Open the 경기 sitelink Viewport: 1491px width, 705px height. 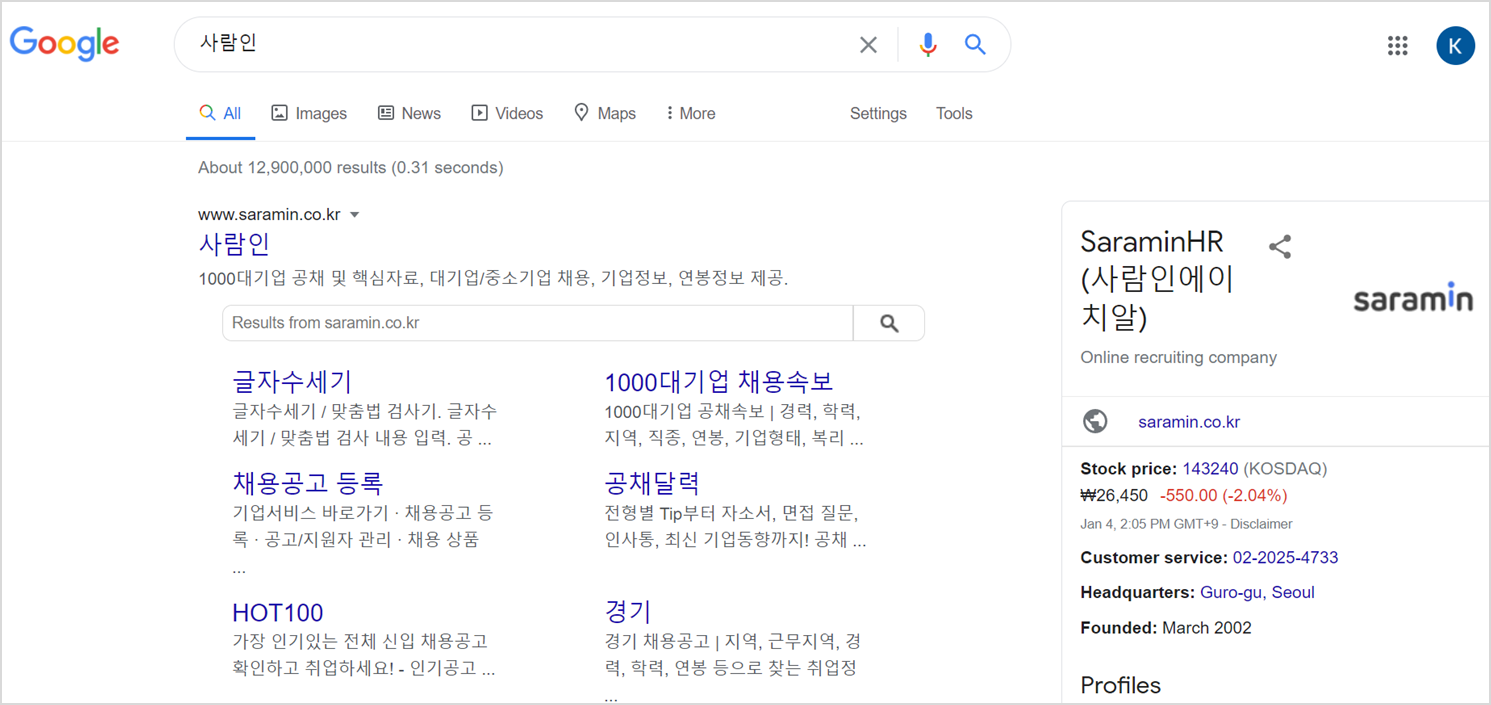click(628, 611)
